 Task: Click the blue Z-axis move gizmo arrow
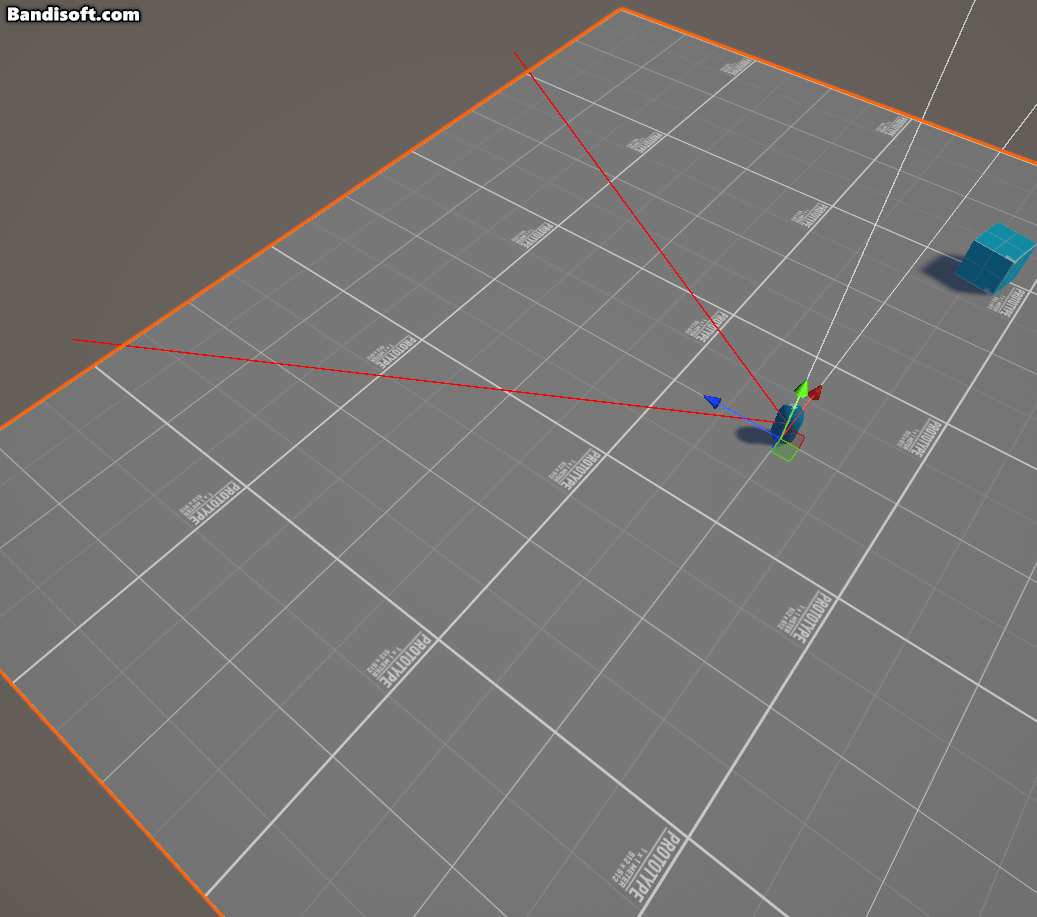[712, 401]
